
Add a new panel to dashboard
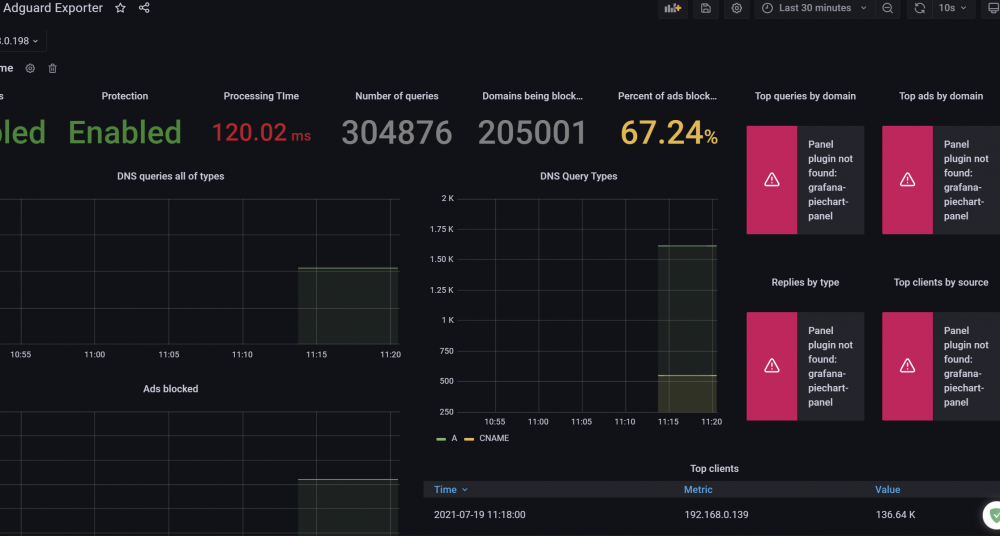[673, 8]
